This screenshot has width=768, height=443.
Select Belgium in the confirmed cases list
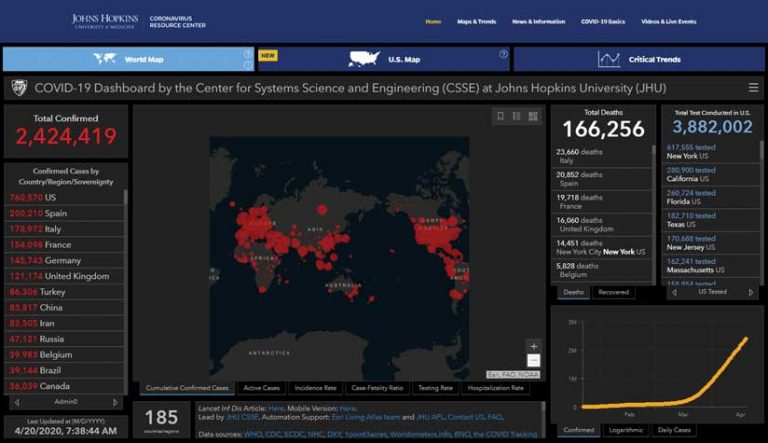click(x=64, y=354)
